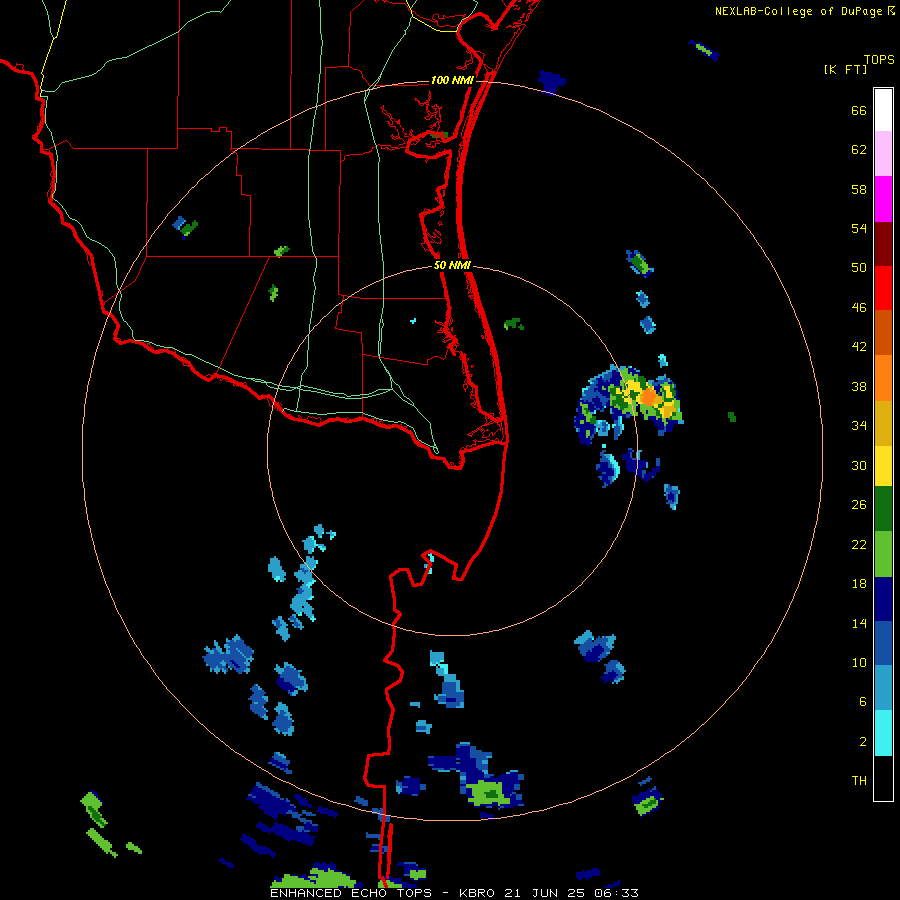Select the dark orange legend swatch

point(883,333)
